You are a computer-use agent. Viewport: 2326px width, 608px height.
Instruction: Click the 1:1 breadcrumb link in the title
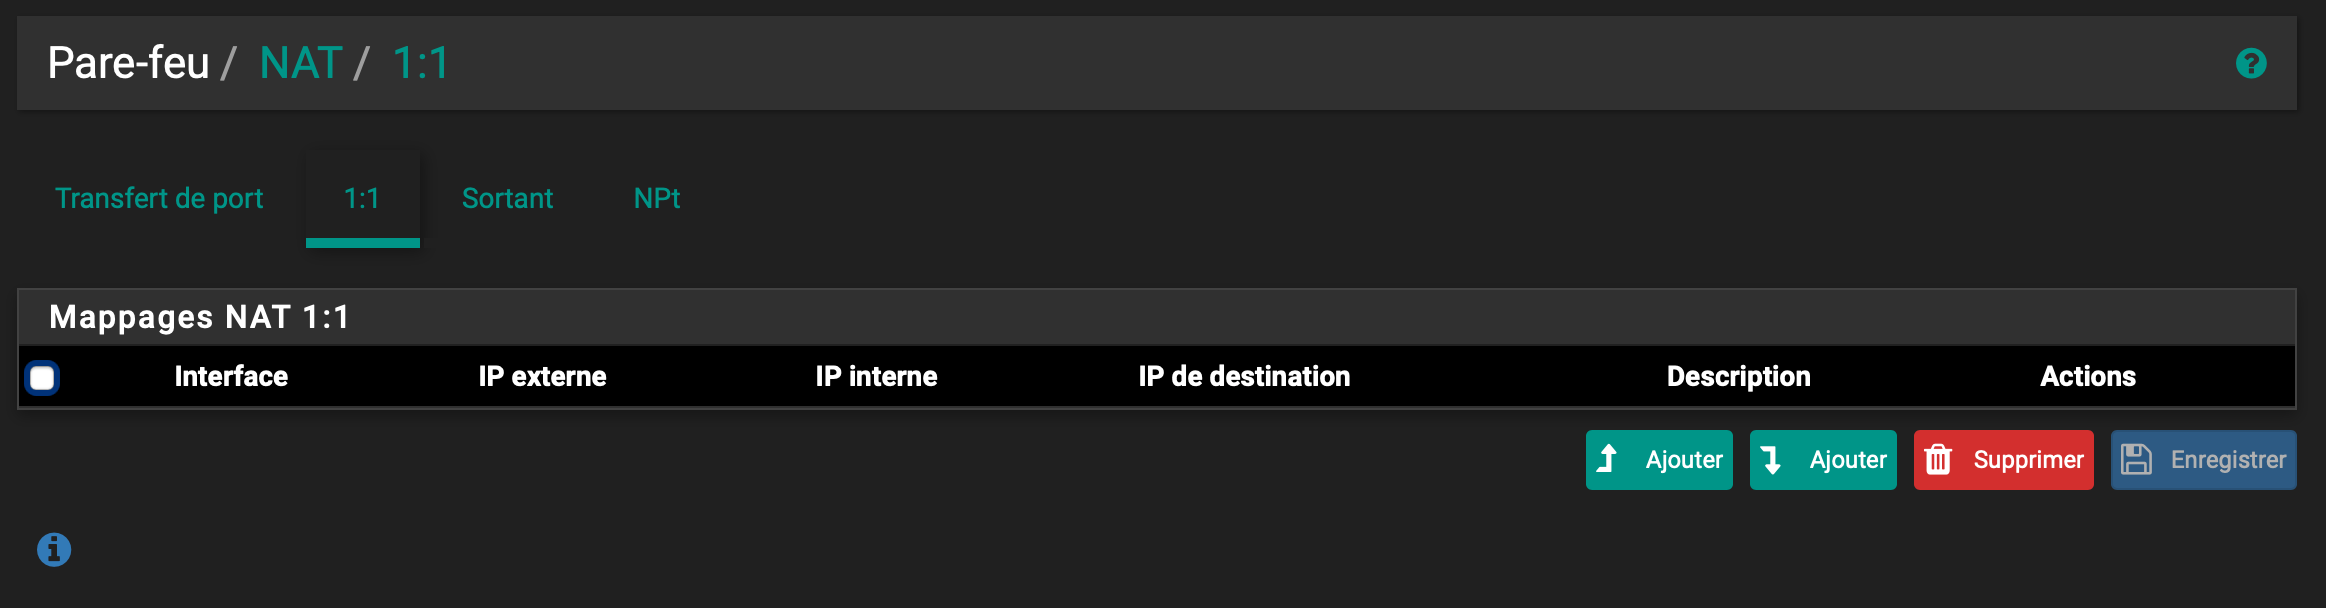(x=420, y=64)
